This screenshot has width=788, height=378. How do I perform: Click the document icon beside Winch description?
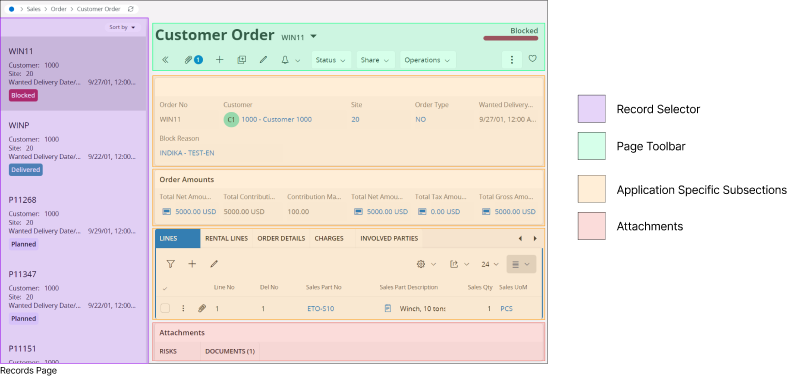coord(387,309)
